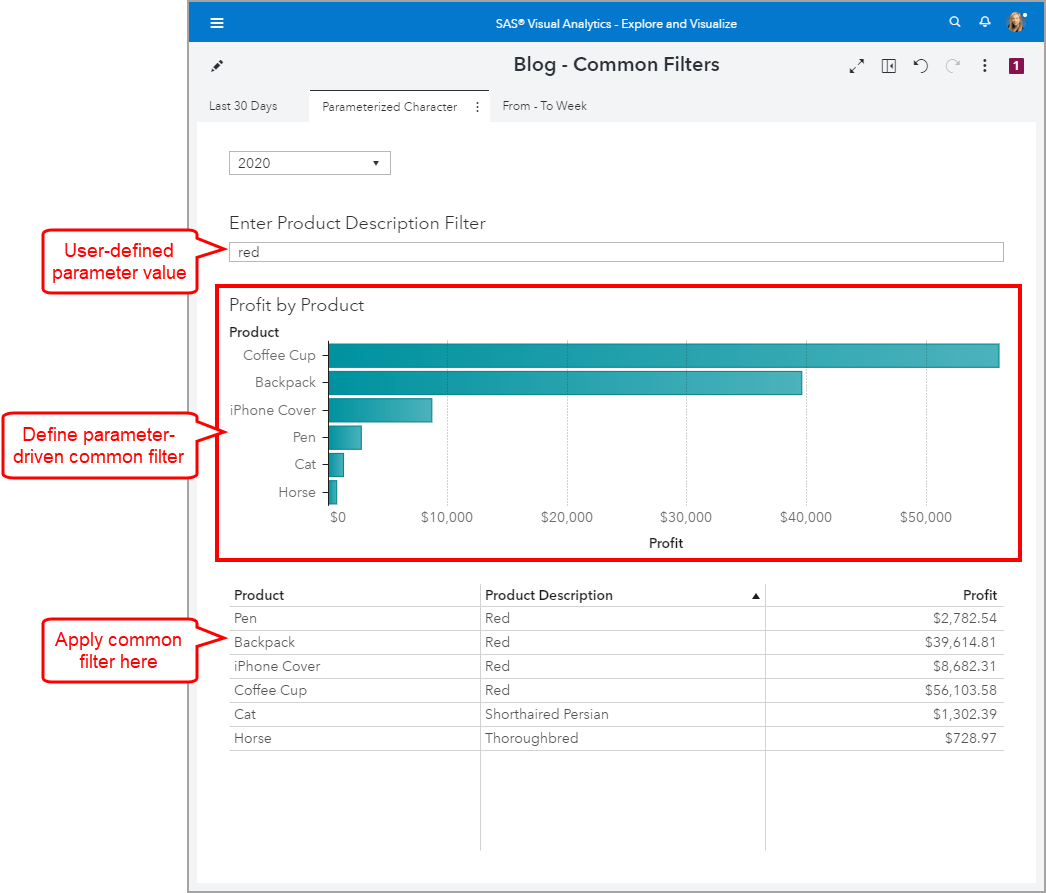Viewport: 1046px width, 893px height.
Task: Click the redo icon
Action: (951, 65)
